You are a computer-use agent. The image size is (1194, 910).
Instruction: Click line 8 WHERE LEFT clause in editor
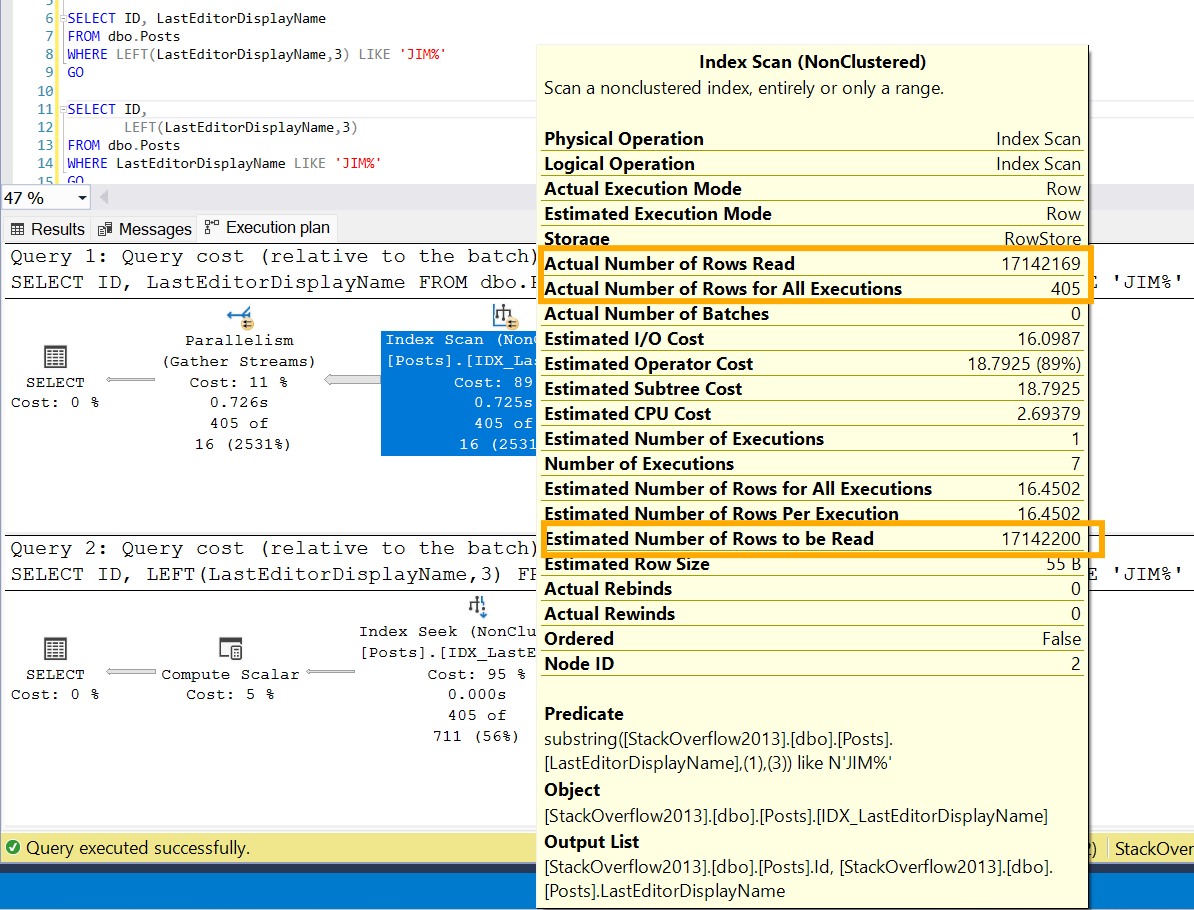pos(257,54)
